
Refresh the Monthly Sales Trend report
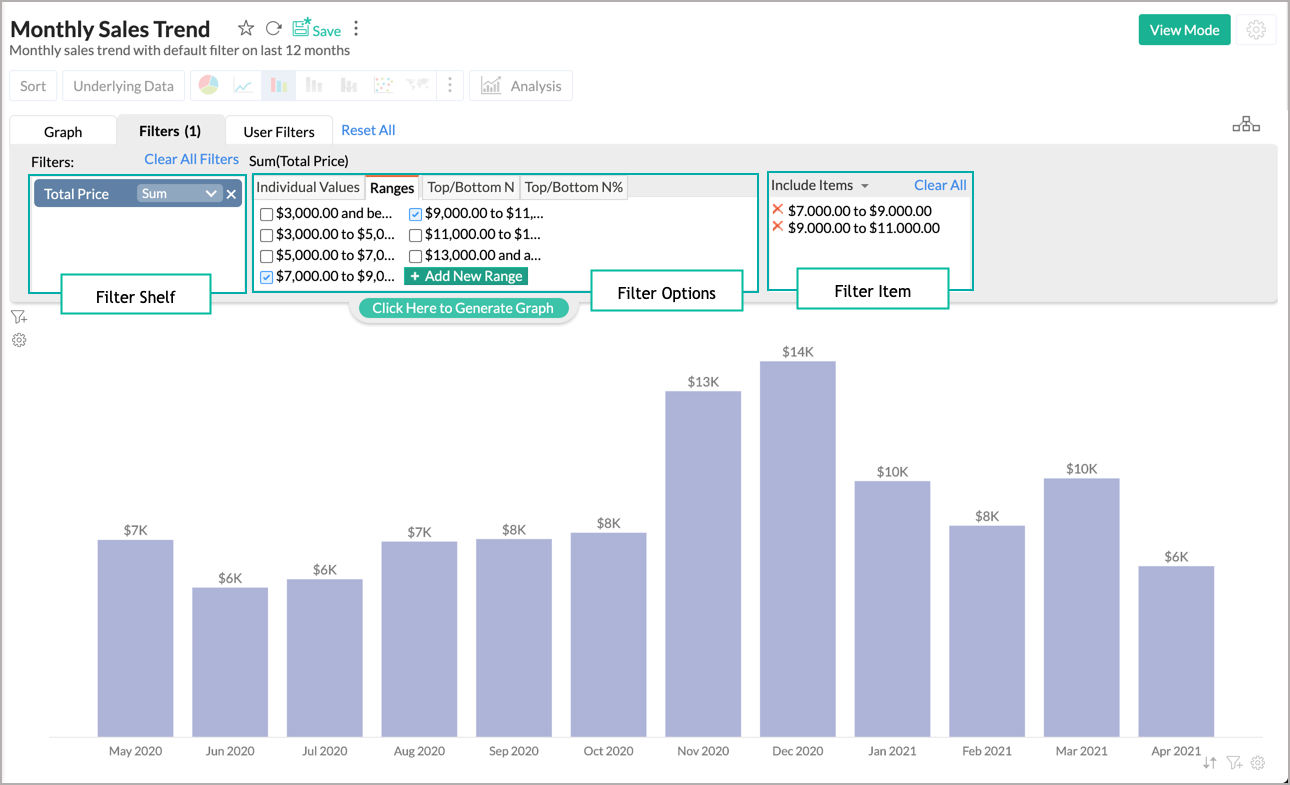pyautogui.click(x=272, y=28)
